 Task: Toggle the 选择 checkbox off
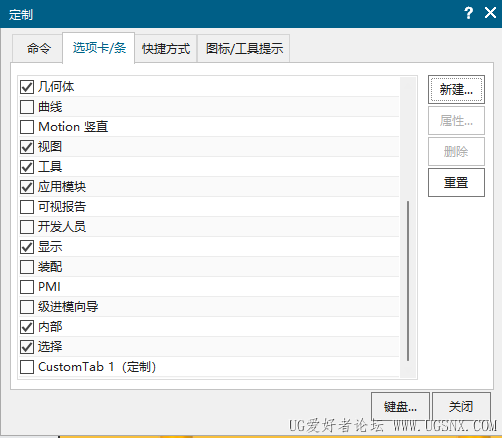tap(27, 347)
